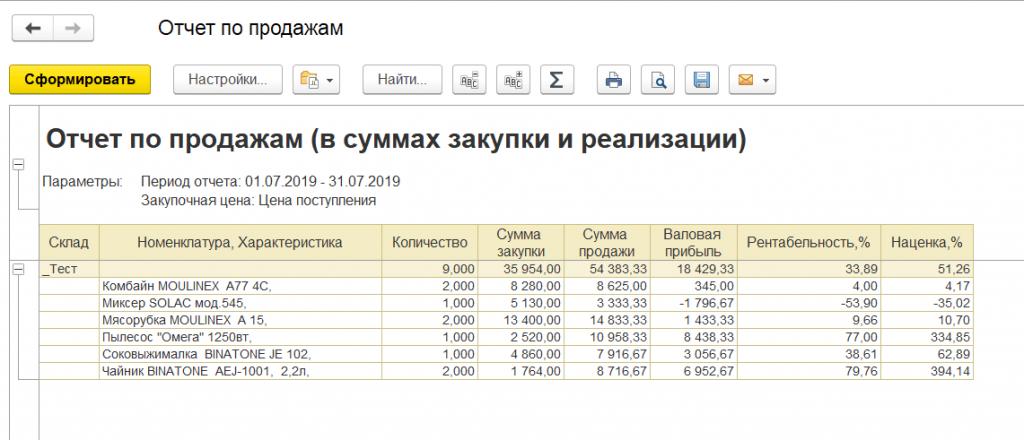This screenshot has width=1024, height=440.
Task: Click total markup value 51,26
Action: (927, 269)
